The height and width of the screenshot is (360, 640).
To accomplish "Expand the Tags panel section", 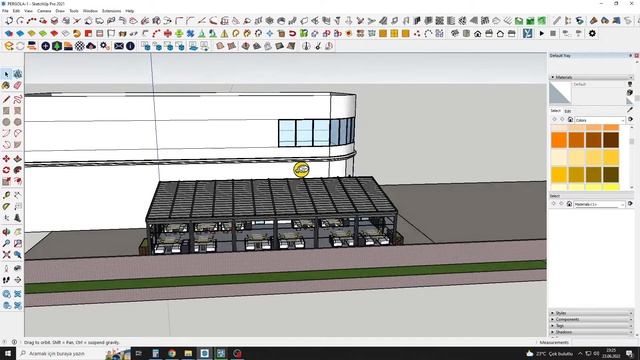I will 591,326.
